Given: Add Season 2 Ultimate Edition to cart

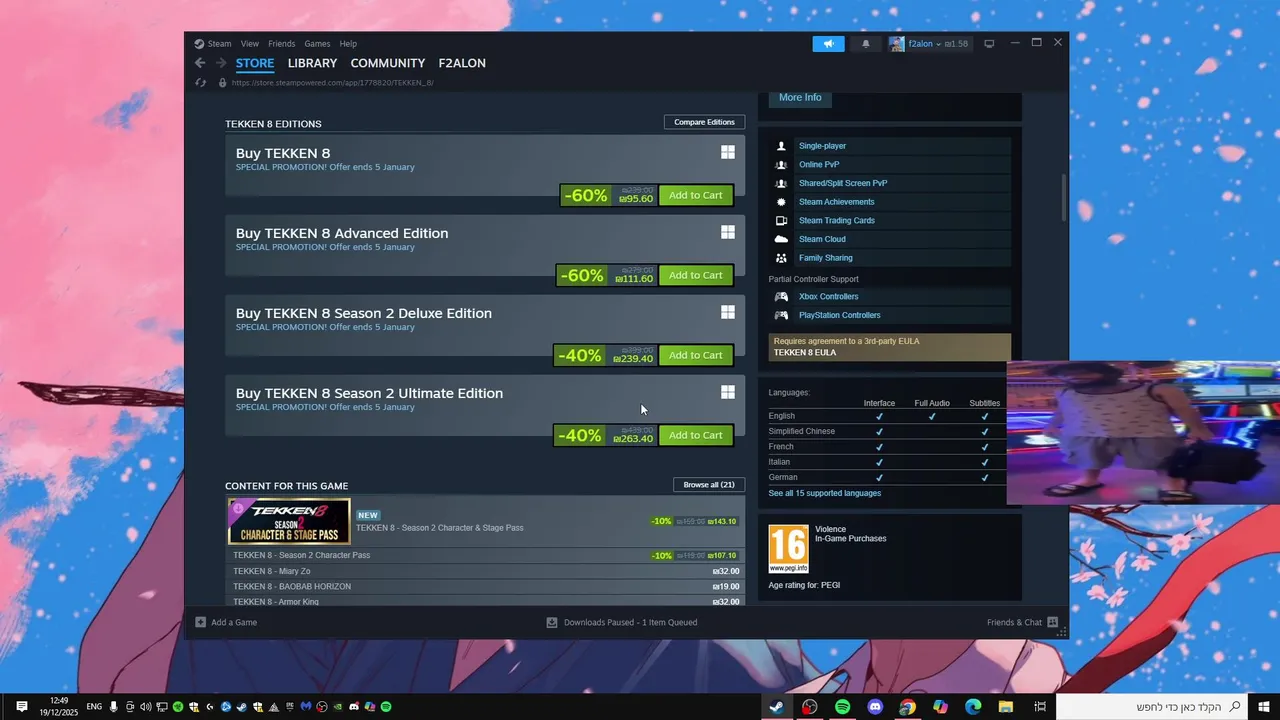Looking at the screenshot, I should coord(695,435).
